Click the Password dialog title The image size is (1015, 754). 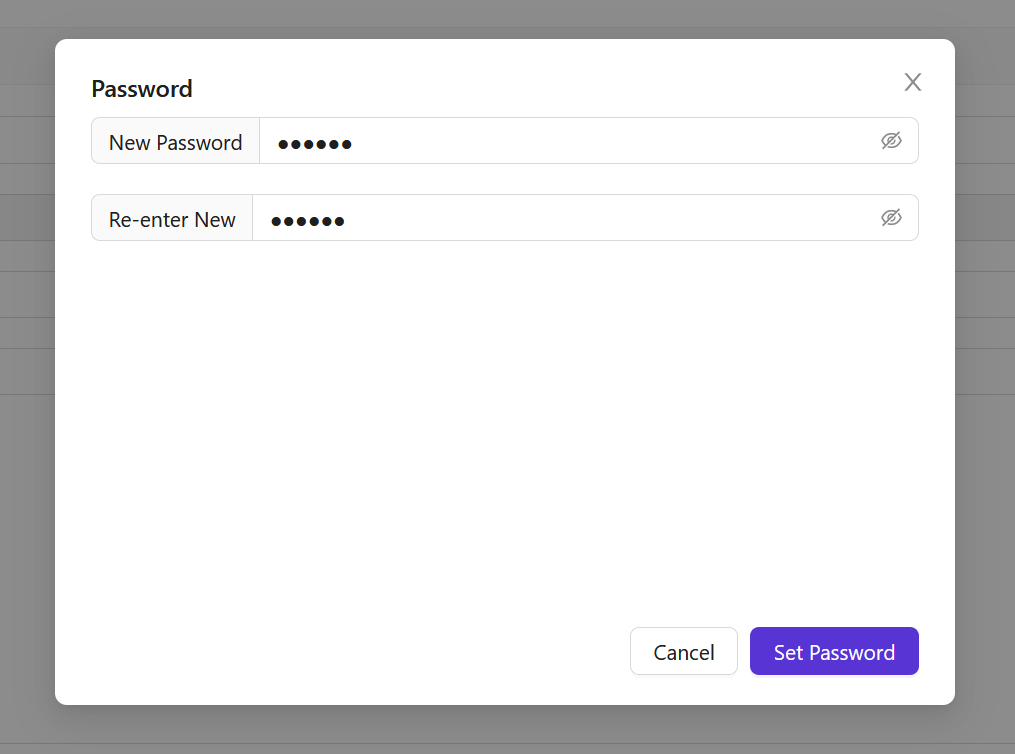tap(141, 89)
